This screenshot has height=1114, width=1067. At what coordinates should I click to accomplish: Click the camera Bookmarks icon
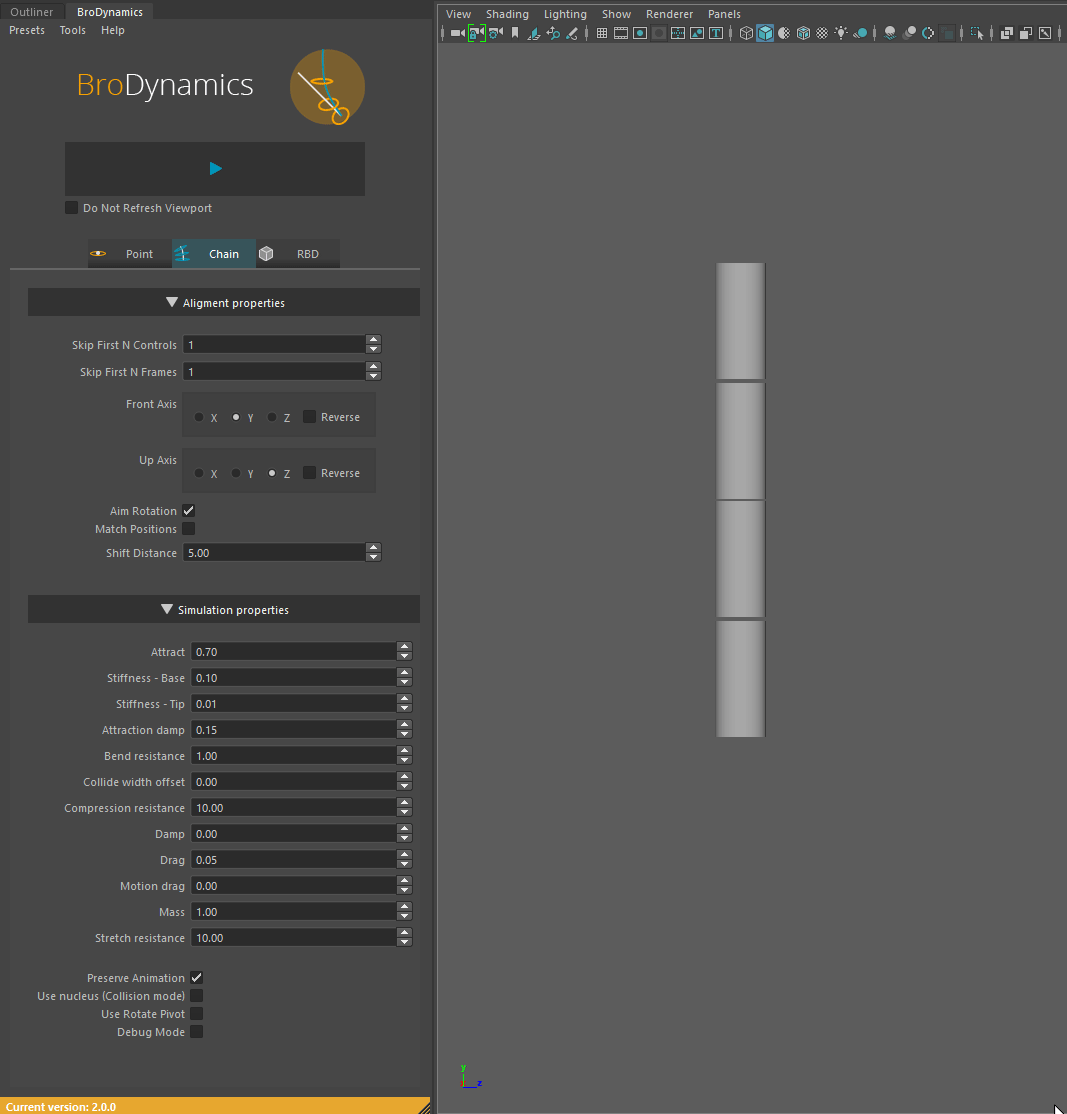pos(515,33)
